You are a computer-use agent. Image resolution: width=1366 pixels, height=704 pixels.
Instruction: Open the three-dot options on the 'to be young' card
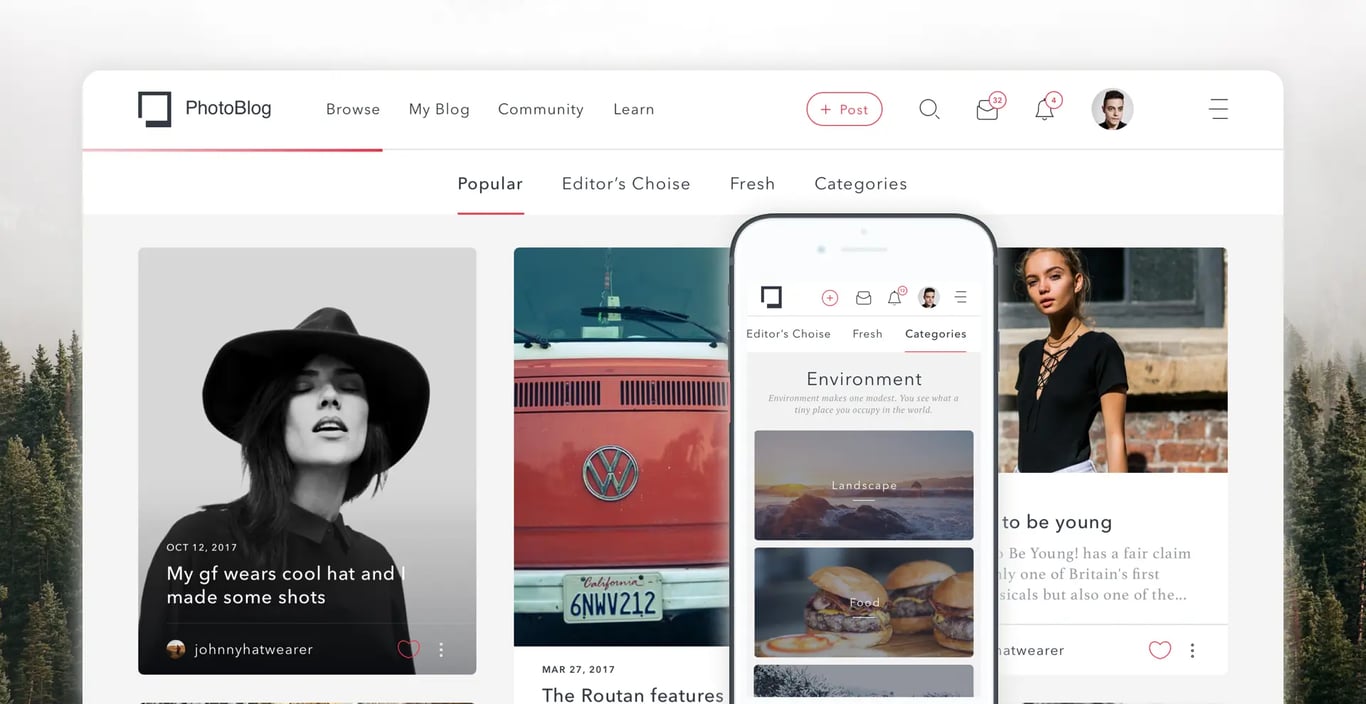pos(1192,649)
